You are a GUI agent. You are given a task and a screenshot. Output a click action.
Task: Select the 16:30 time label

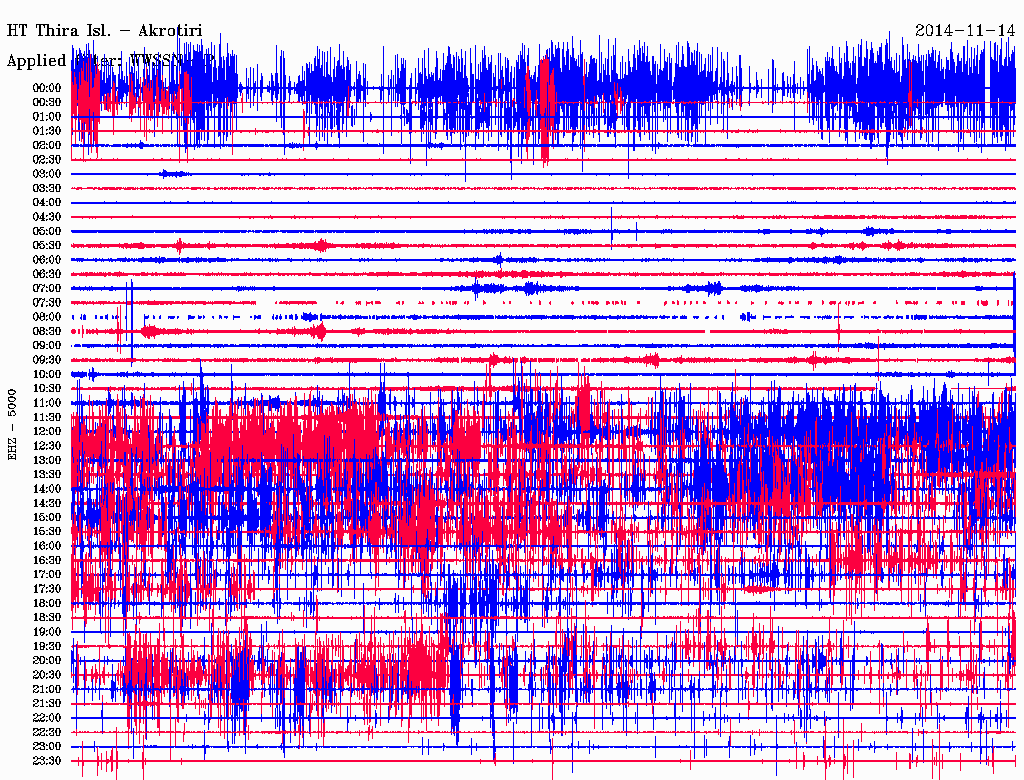(x=46, y=561)
